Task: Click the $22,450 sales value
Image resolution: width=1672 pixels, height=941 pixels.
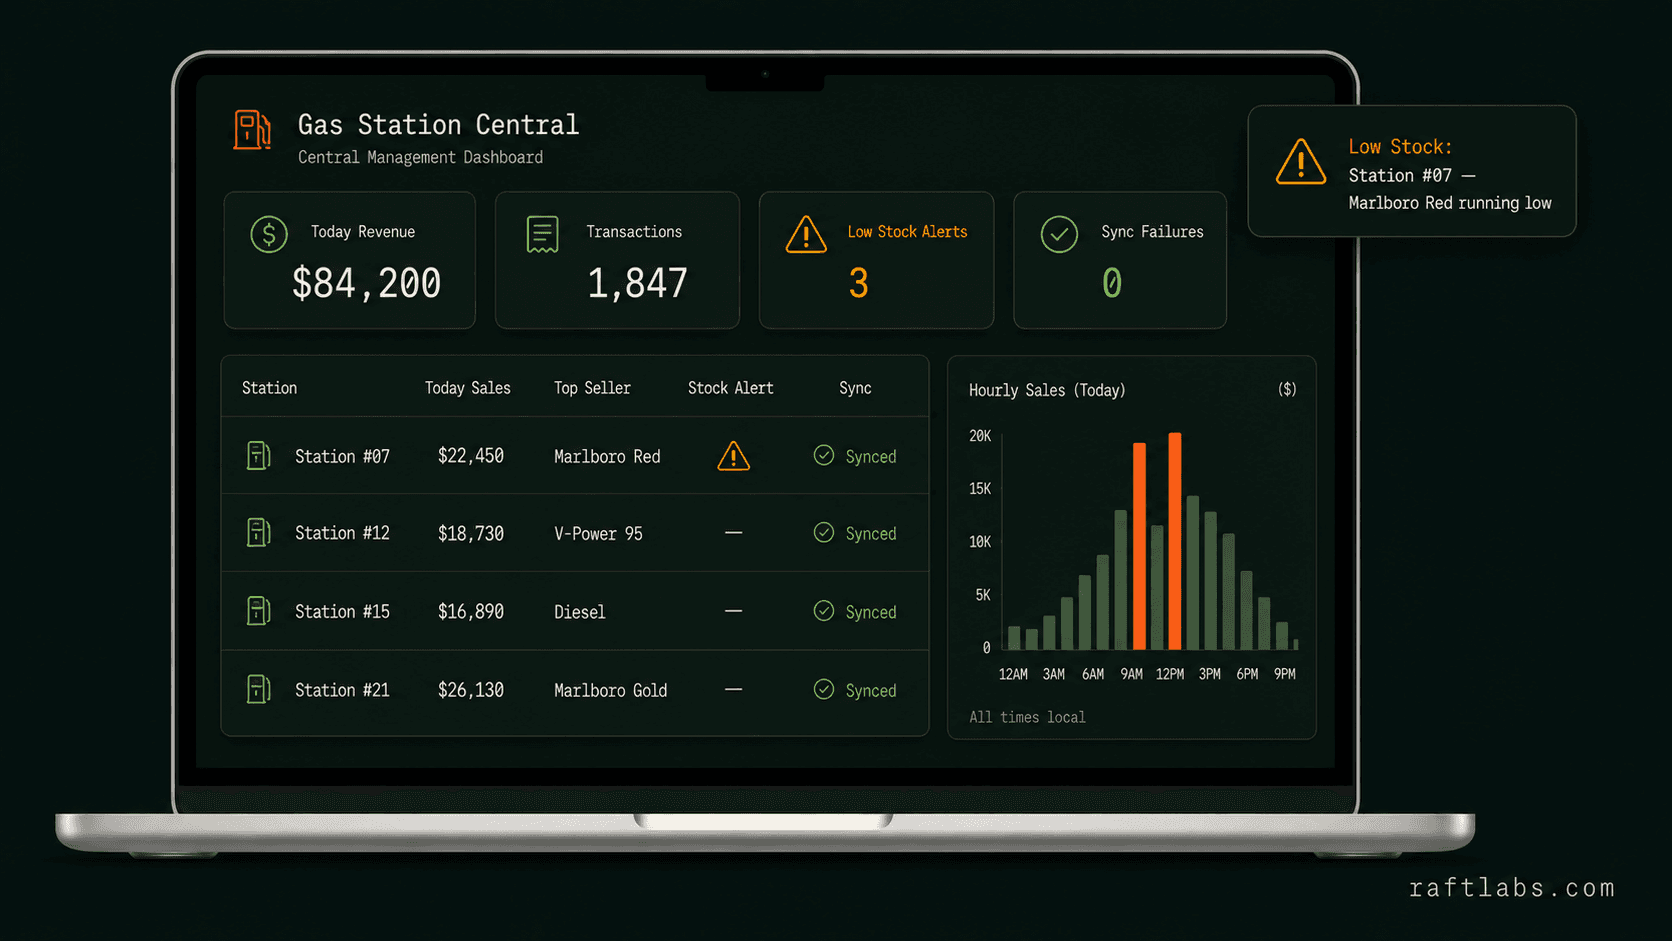Action: (x=471, y=456)
